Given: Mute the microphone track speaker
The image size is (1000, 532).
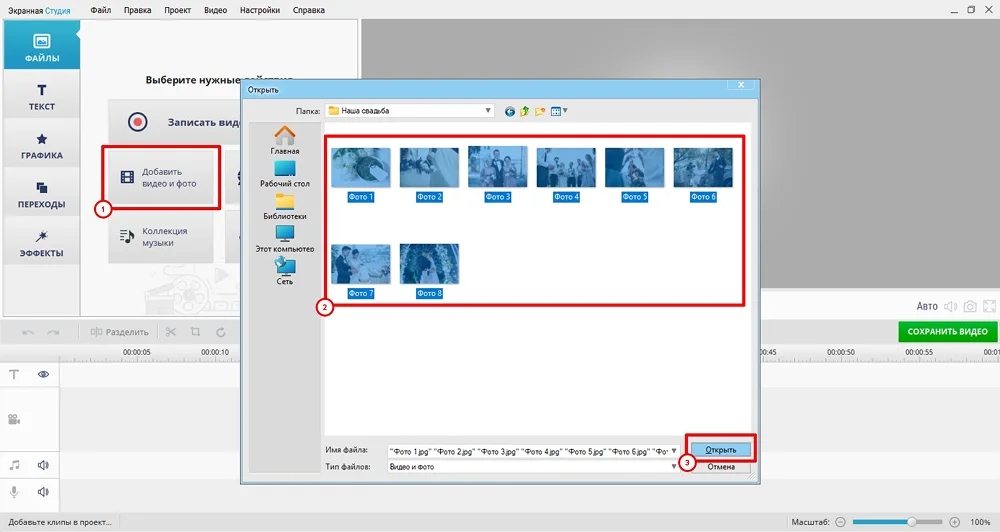Looking at the screenshot, I should 44,491.
